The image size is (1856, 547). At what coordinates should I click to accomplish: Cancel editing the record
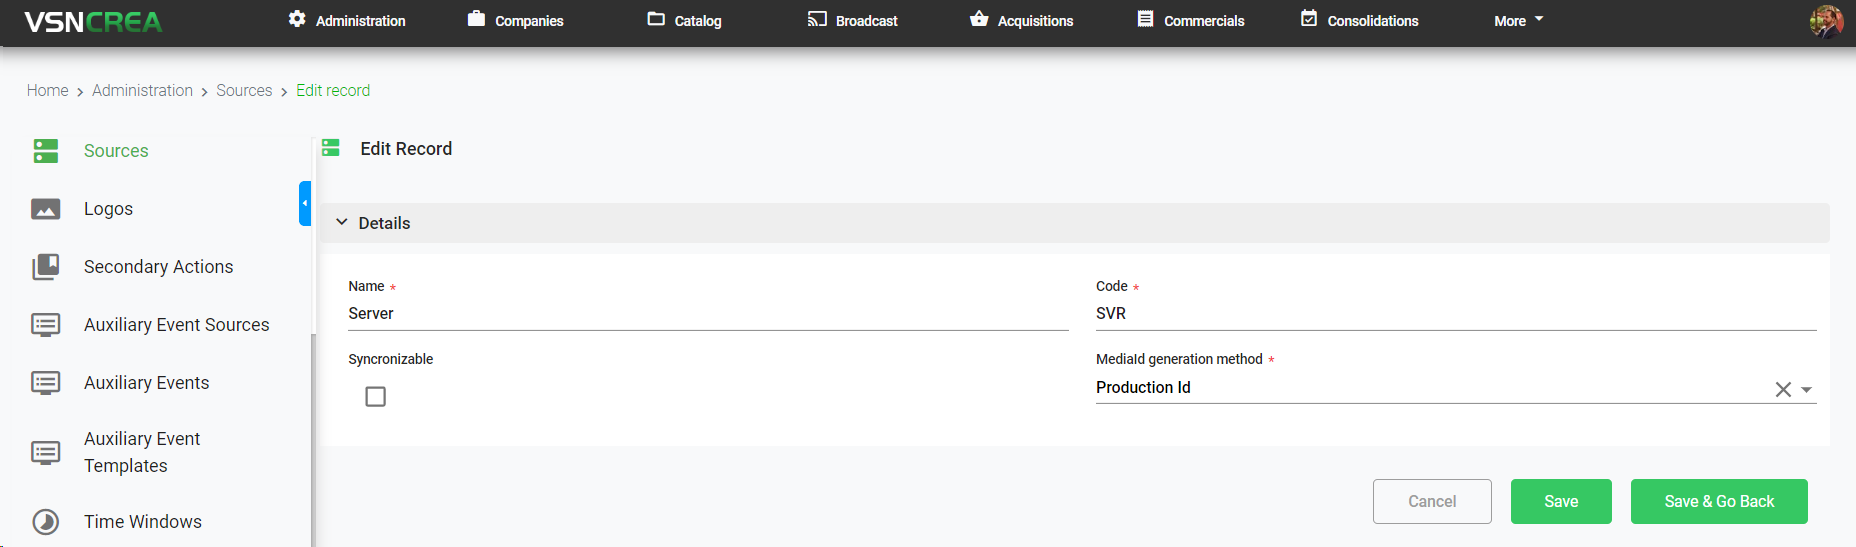point(1431,501)
